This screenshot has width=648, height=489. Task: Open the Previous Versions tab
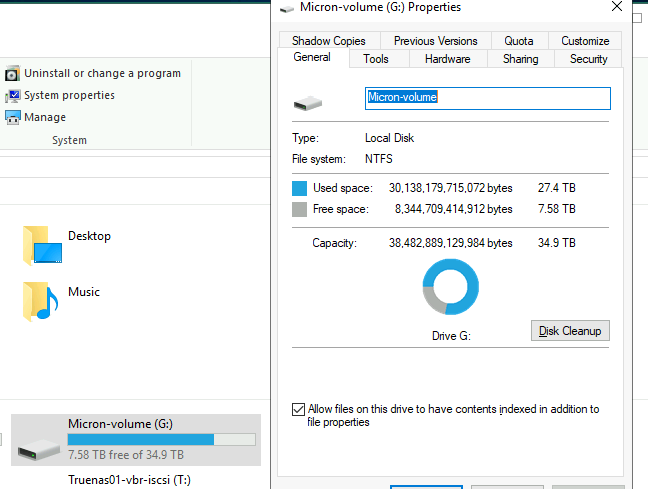pyautogui.click(x=436, y=41)
